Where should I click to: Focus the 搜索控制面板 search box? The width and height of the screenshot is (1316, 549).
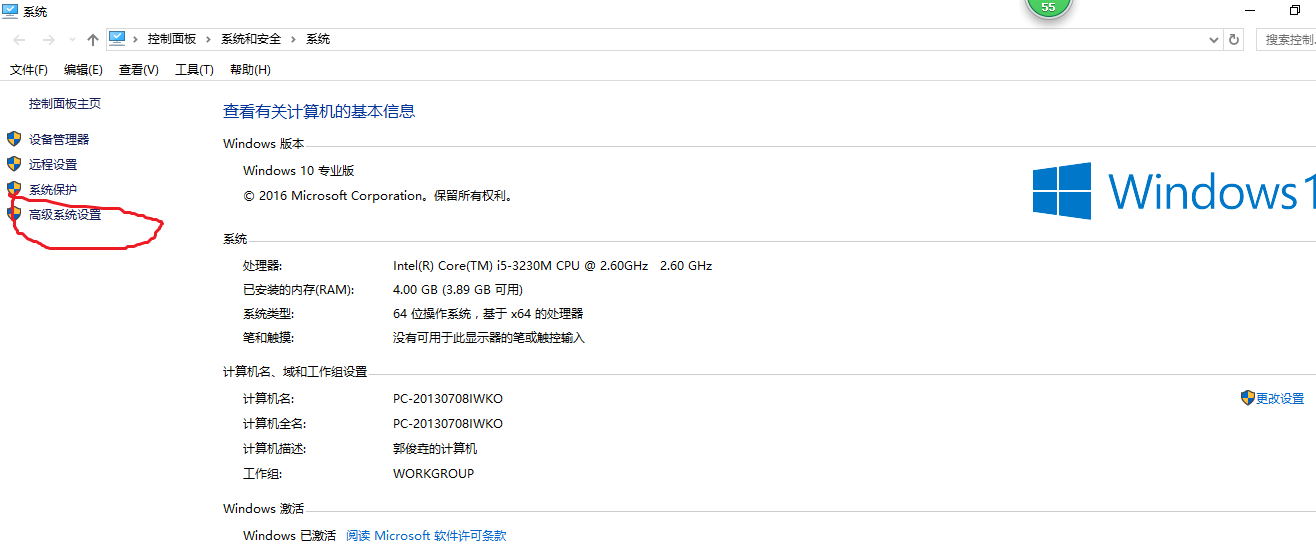coord(1284,39)
